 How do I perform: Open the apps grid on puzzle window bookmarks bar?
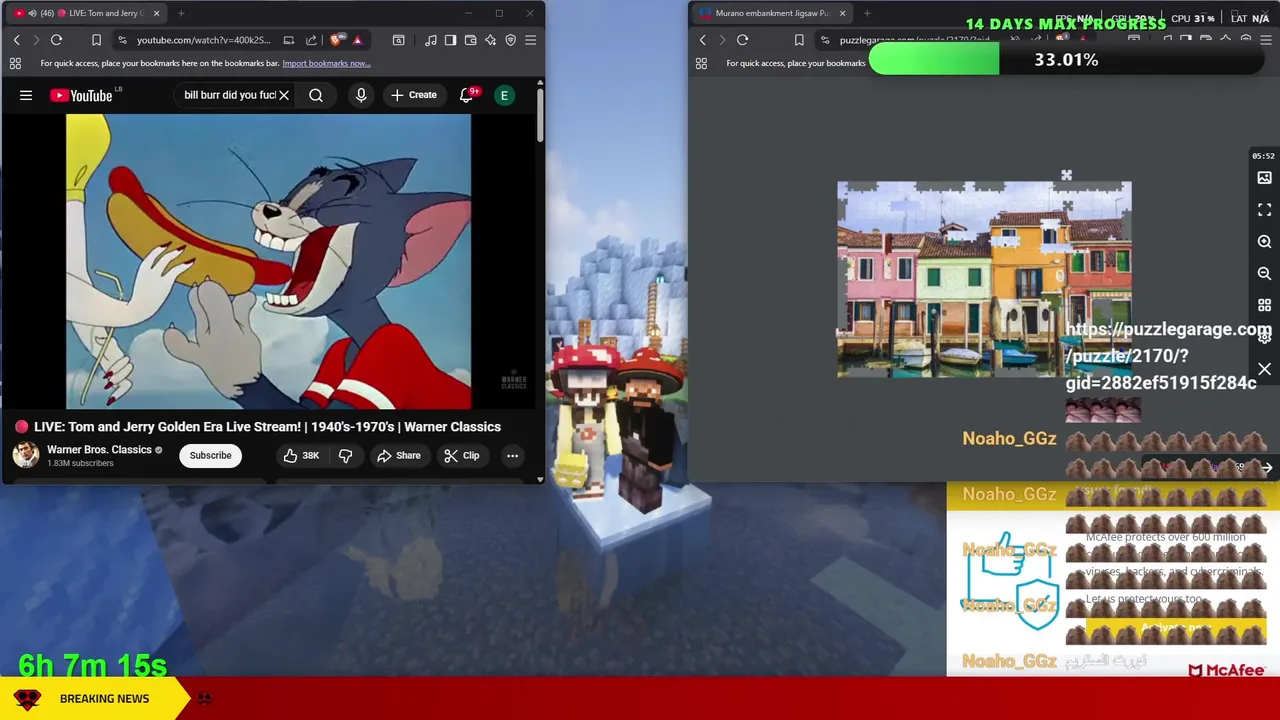[x=701, y=63]
